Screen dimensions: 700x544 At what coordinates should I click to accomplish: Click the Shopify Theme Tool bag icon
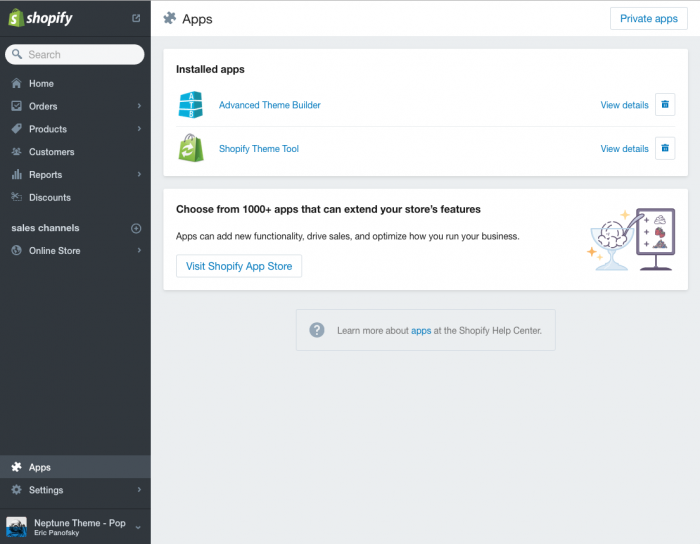point(191,148)
